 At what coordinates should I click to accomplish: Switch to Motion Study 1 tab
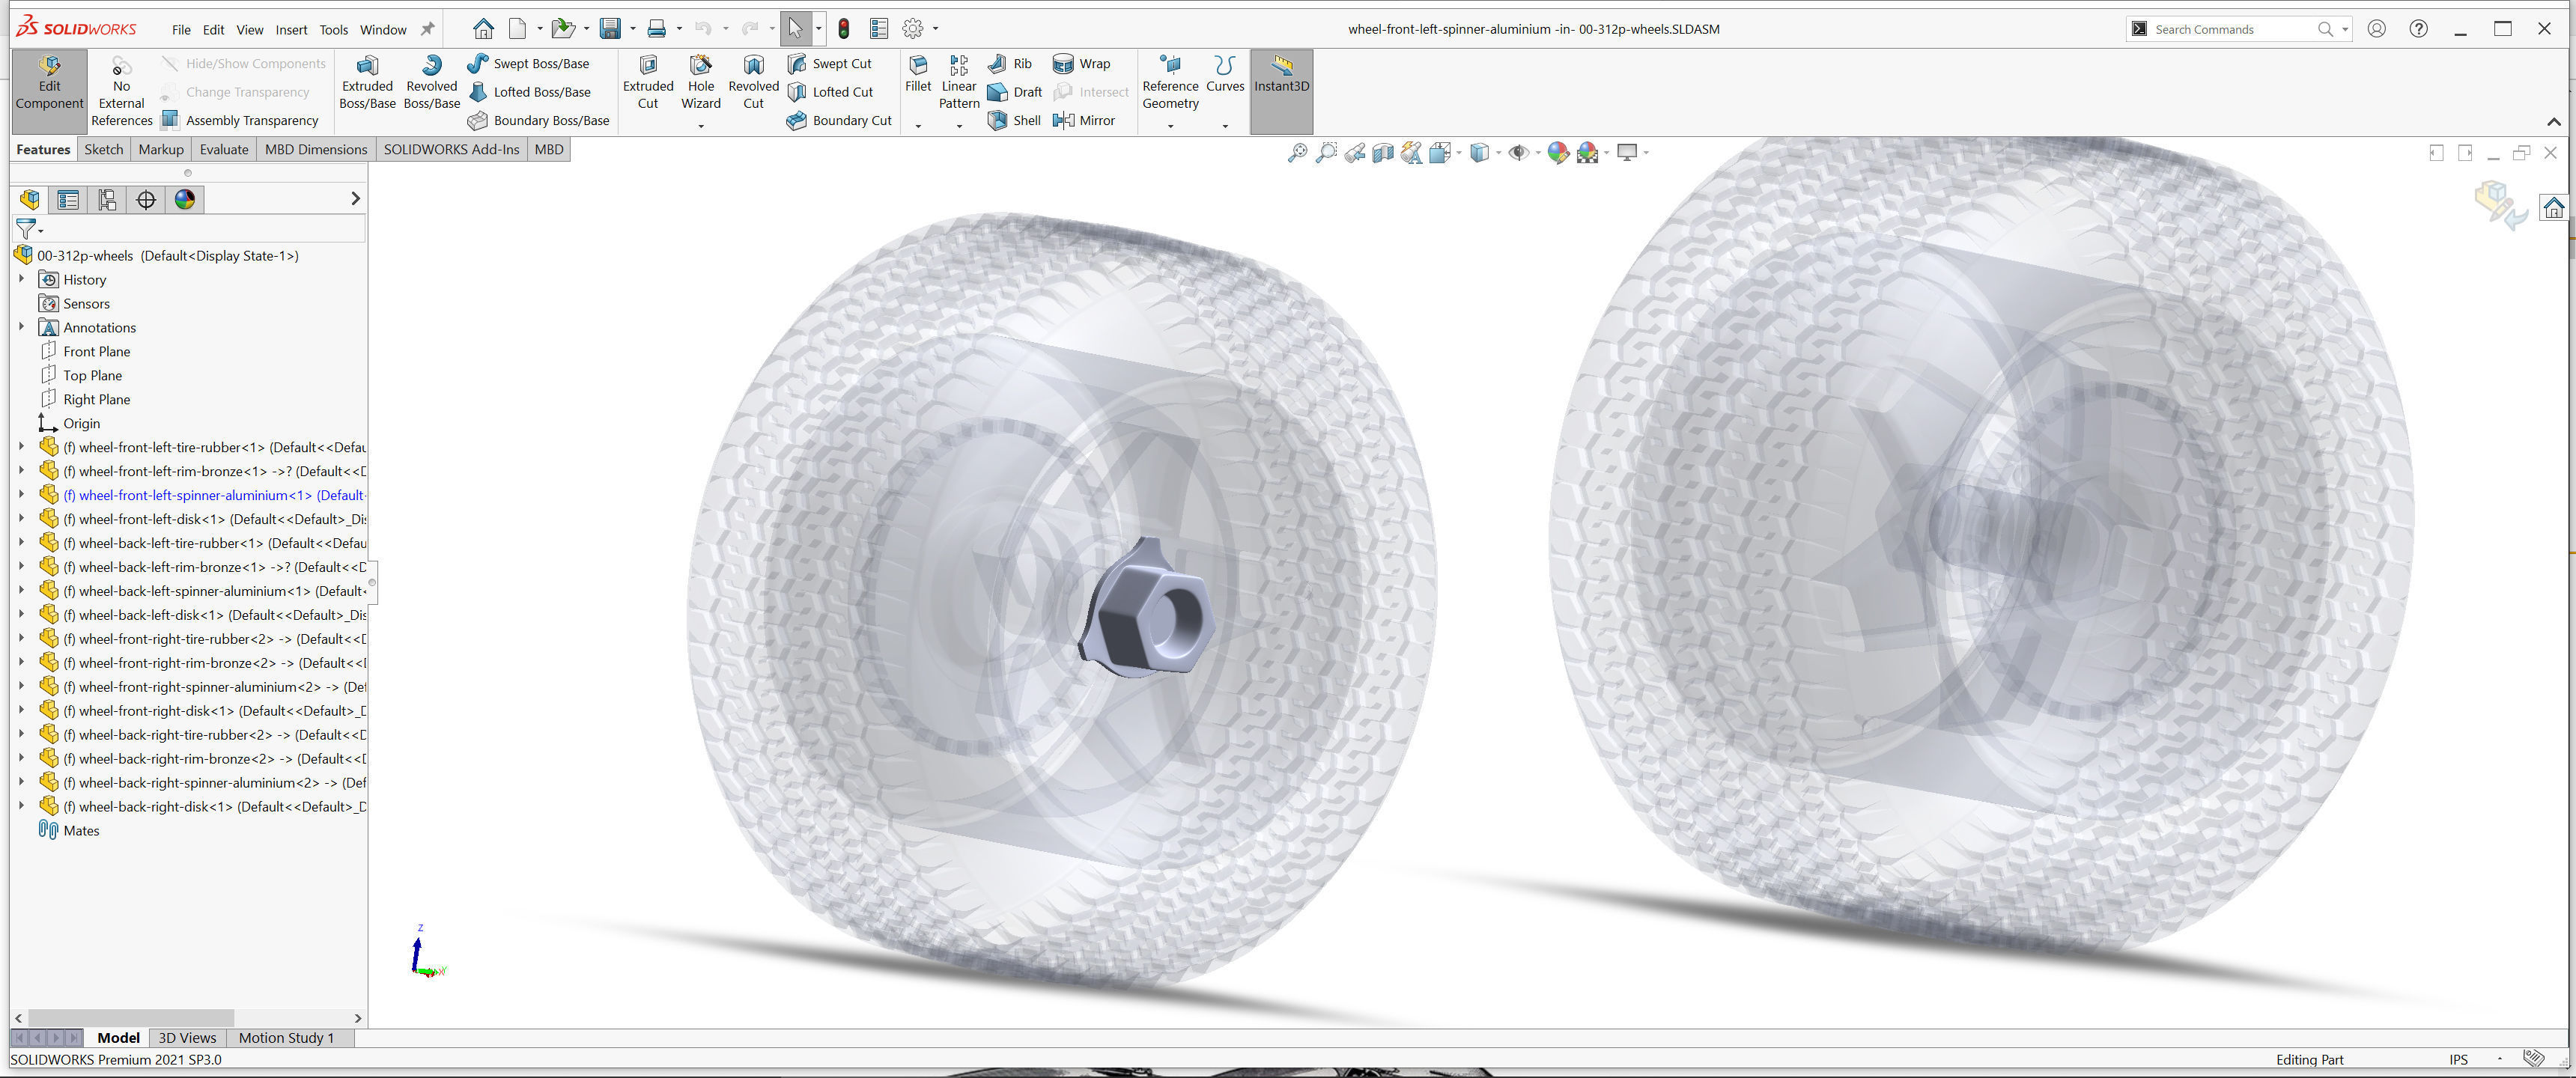(285, 1037)
